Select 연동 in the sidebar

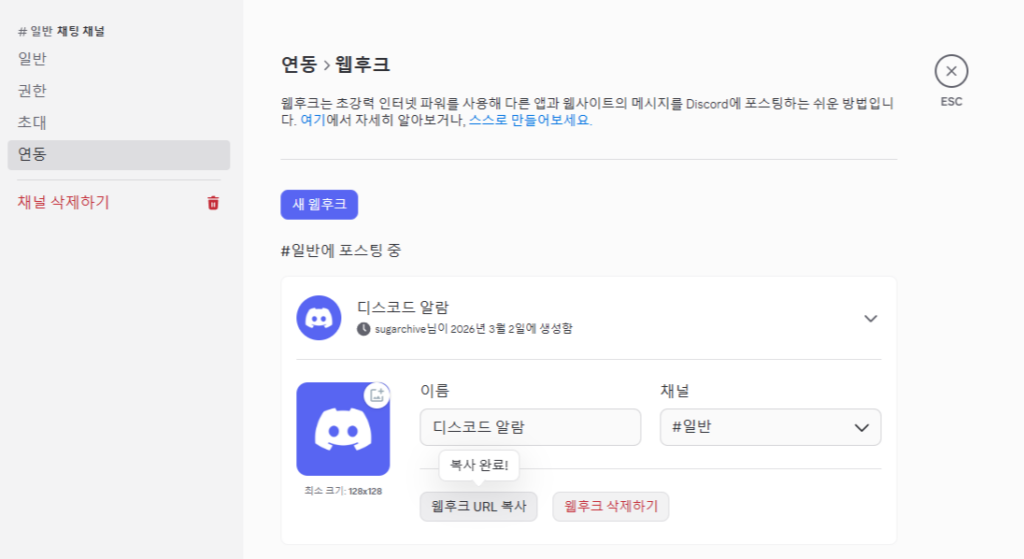click(32, 155)
